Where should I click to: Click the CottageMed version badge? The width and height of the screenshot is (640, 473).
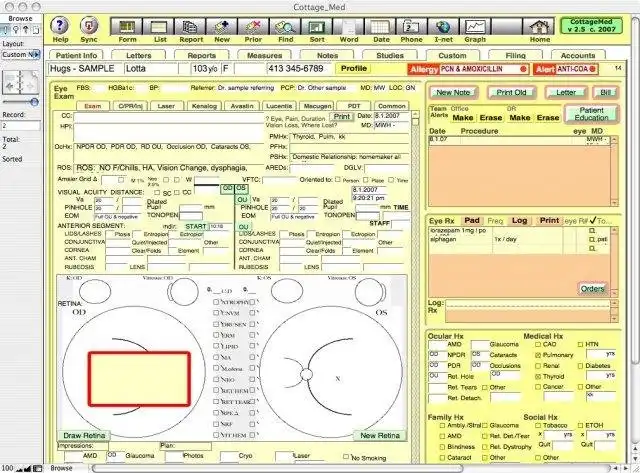point(591,26)
